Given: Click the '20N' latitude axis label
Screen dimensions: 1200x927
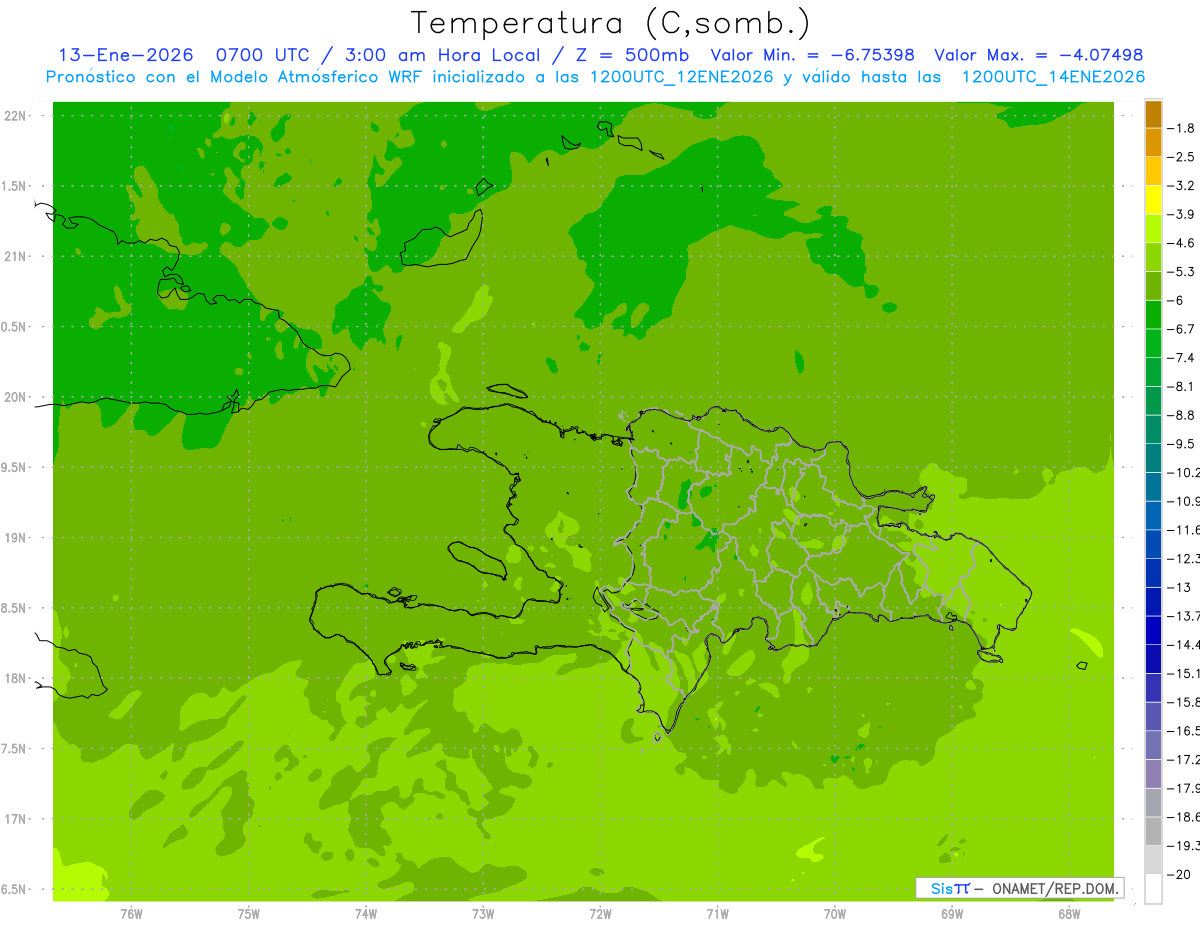Looking at the screenshot, I should tap(13, 398).
